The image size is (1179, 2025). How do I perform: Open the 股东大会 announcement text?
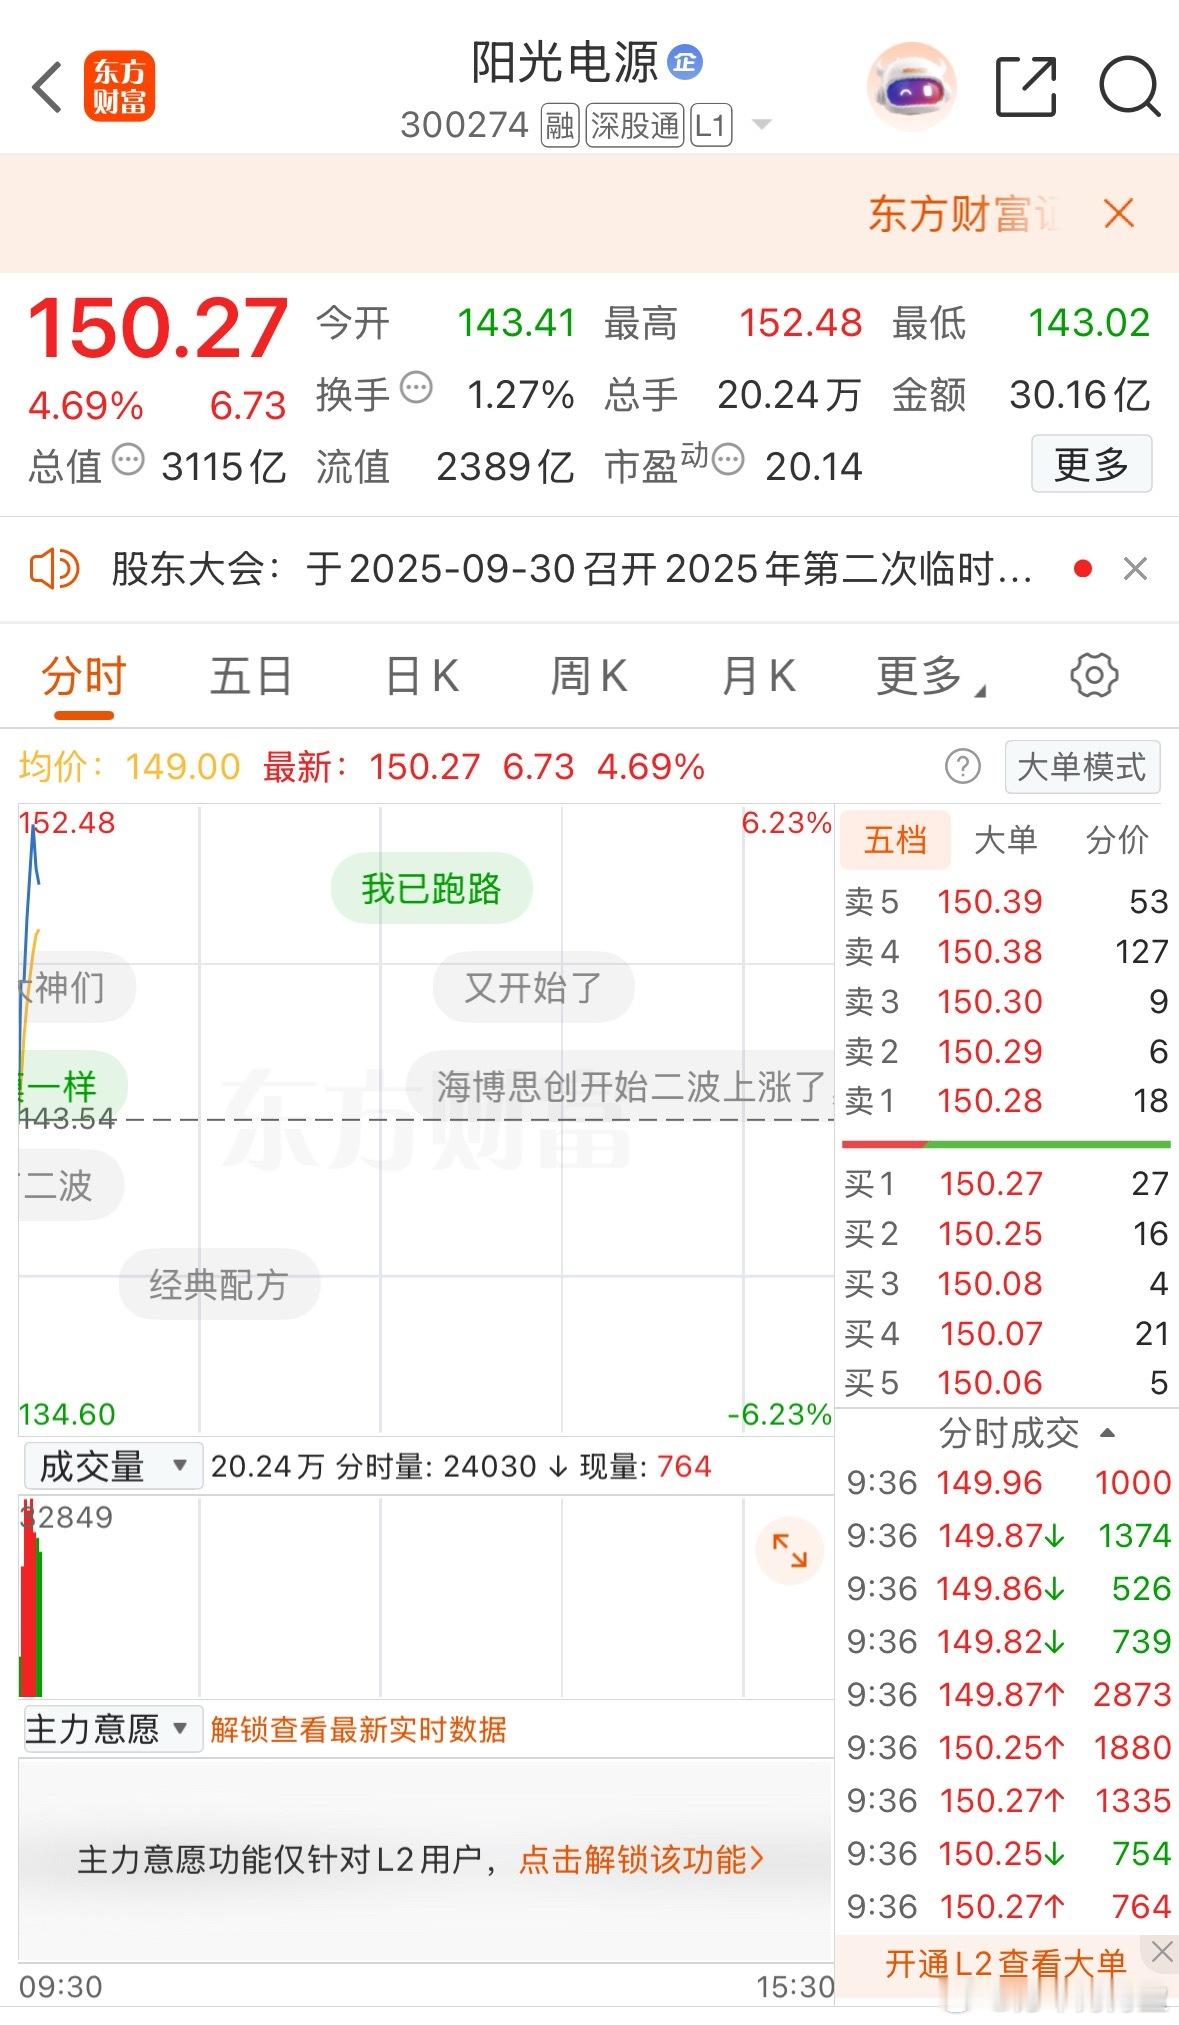[572, 569]
